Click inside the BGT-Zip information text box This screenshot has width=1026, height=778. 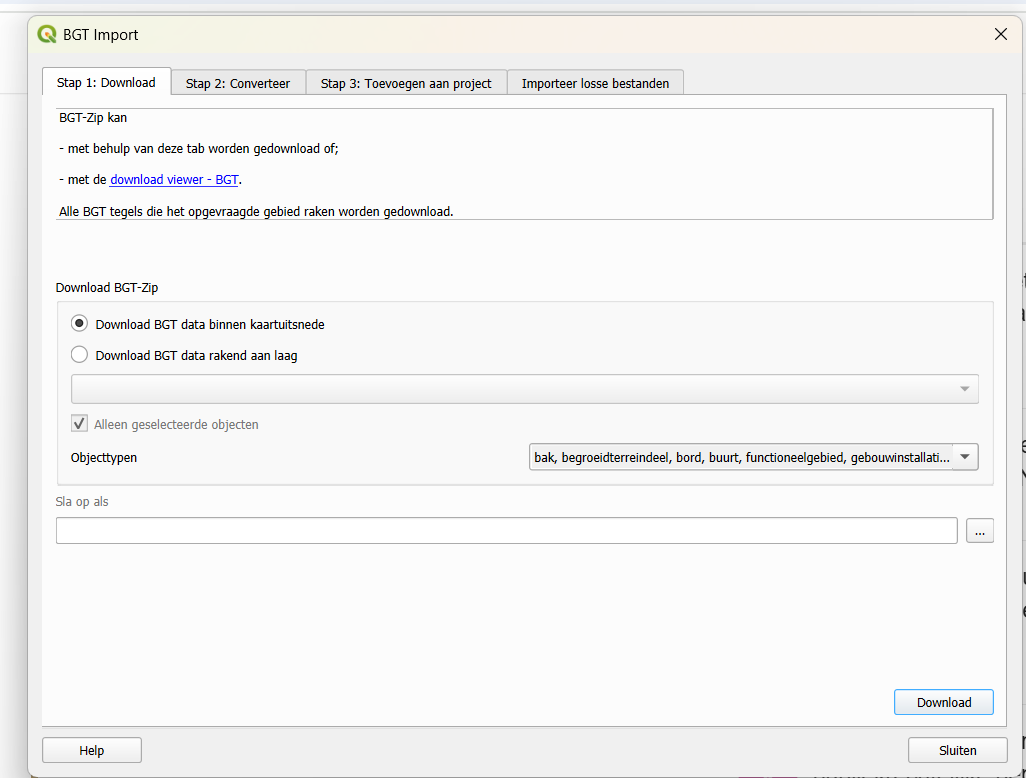coord(524,164)
